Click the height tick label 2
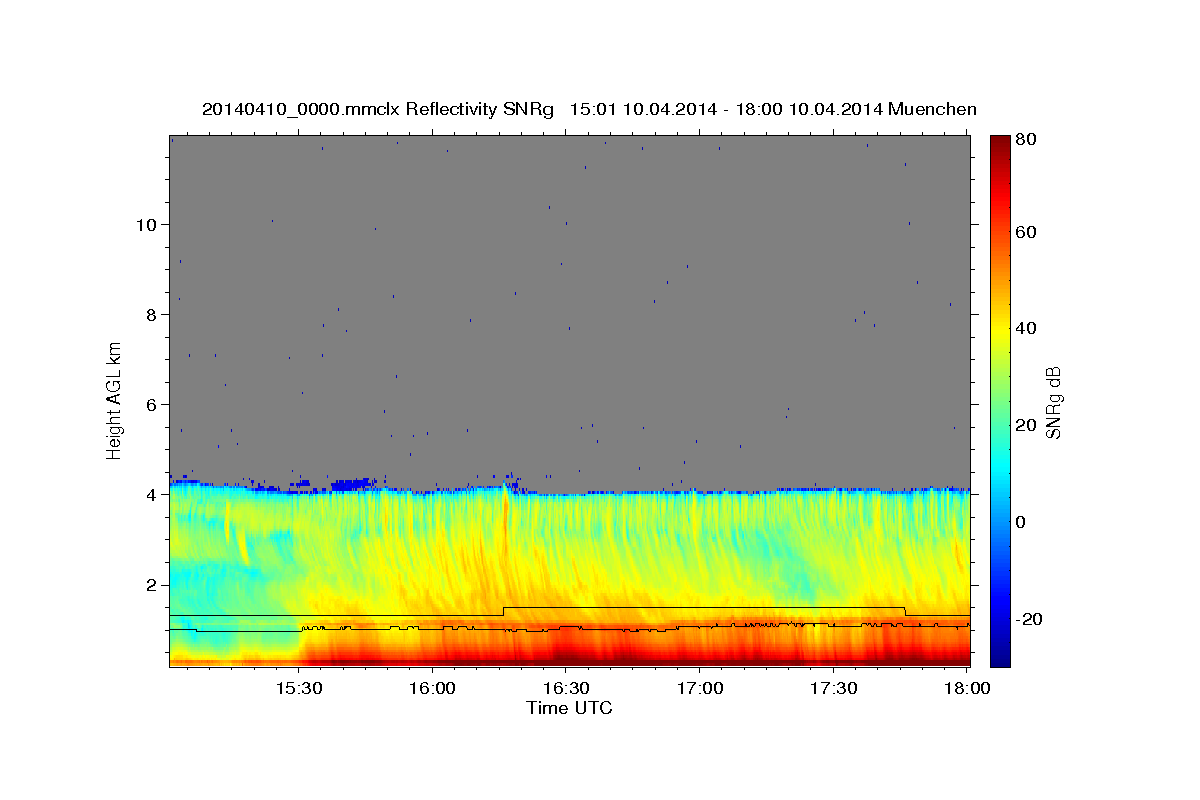Viewport: 1200px width, 800px height. click(x=153, y=584)
